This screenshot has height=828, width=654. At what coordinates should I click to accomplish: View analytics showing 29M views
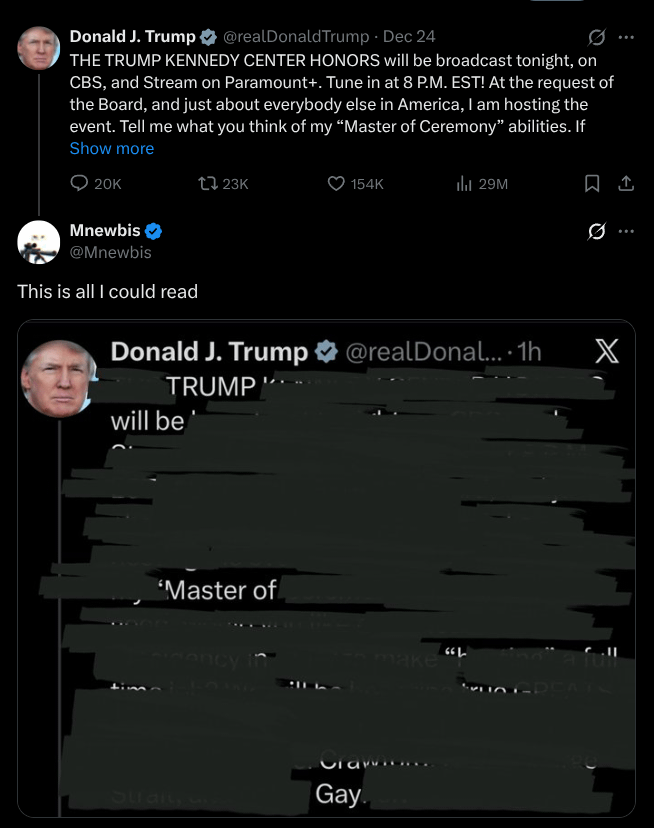click(x=464, y=183)
